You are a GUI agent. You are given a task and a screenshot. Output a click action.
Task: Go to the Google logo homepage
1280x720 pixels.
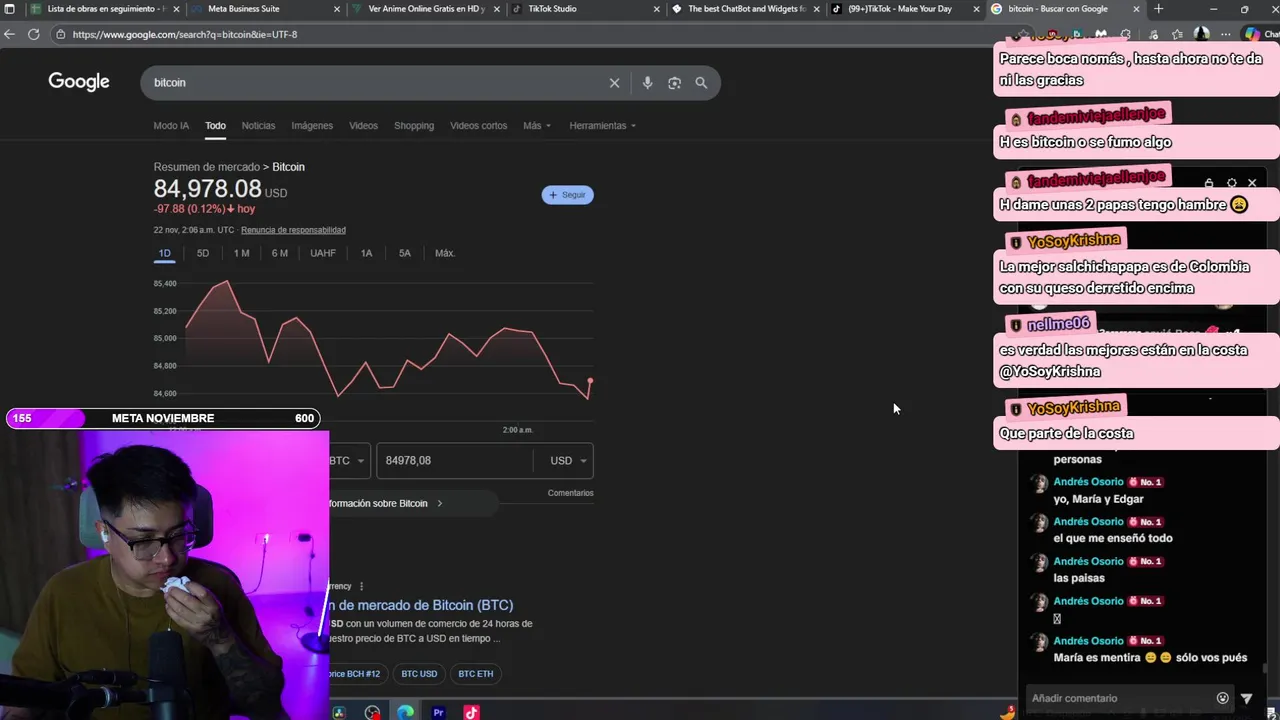coord(79,82)
